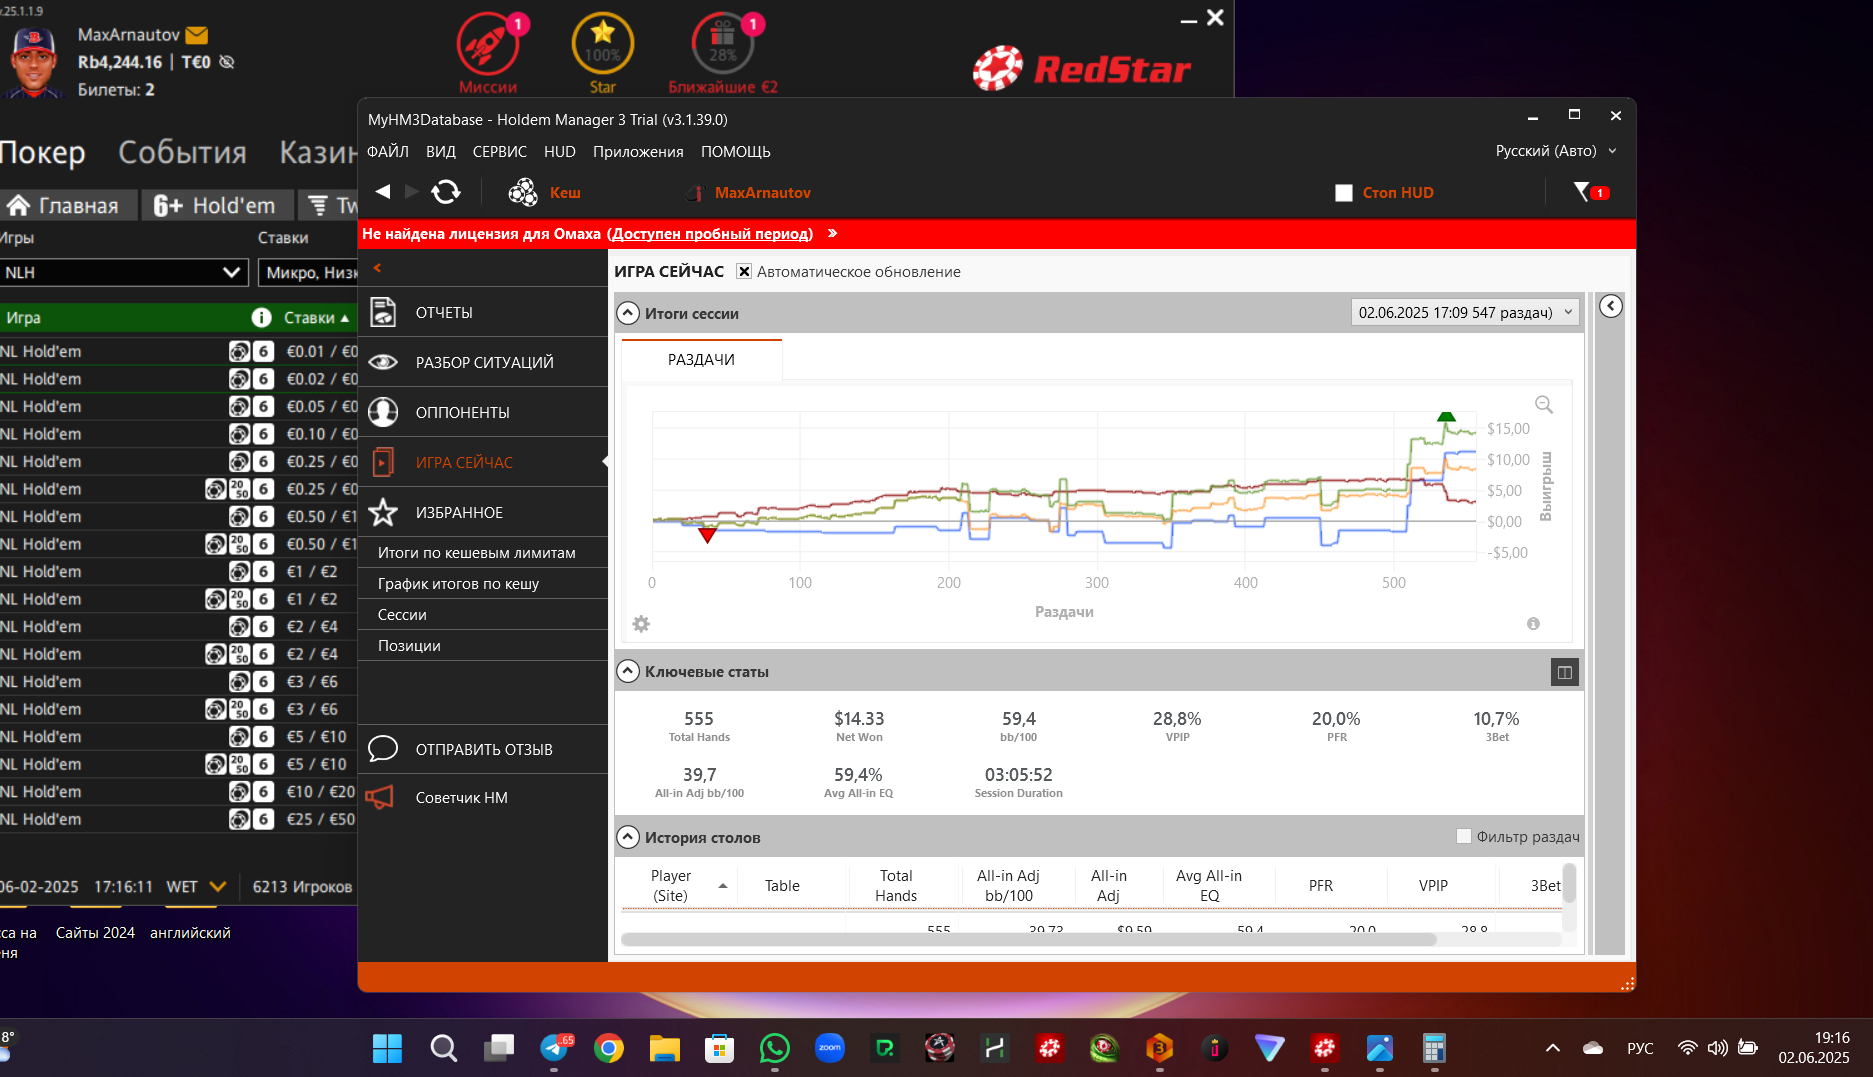
Task: Select the €25 / €50 NL Hold'em row
Action: pyautogui.click(x=178, y=818)
